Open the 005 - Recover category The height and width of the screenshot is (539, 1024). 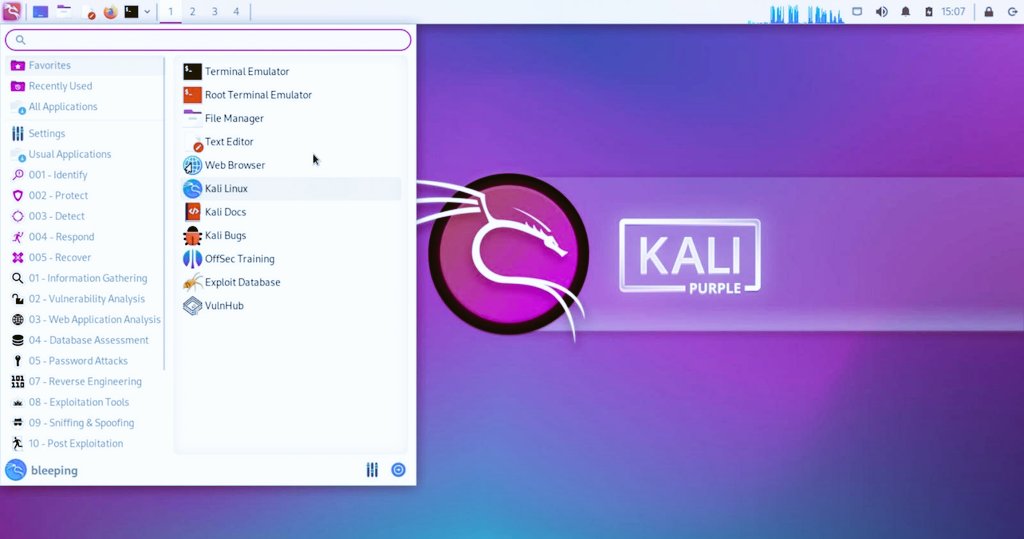pyautogui.click(x=85, y=257)
